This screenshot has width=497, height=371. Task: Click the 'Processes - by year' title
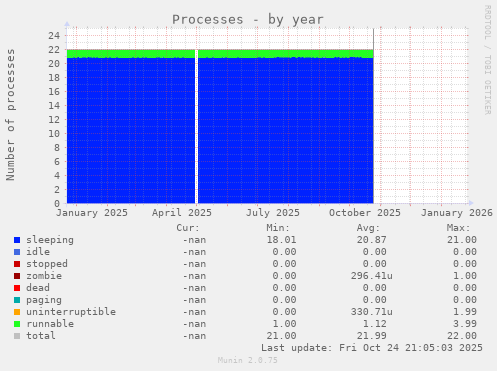248,20
